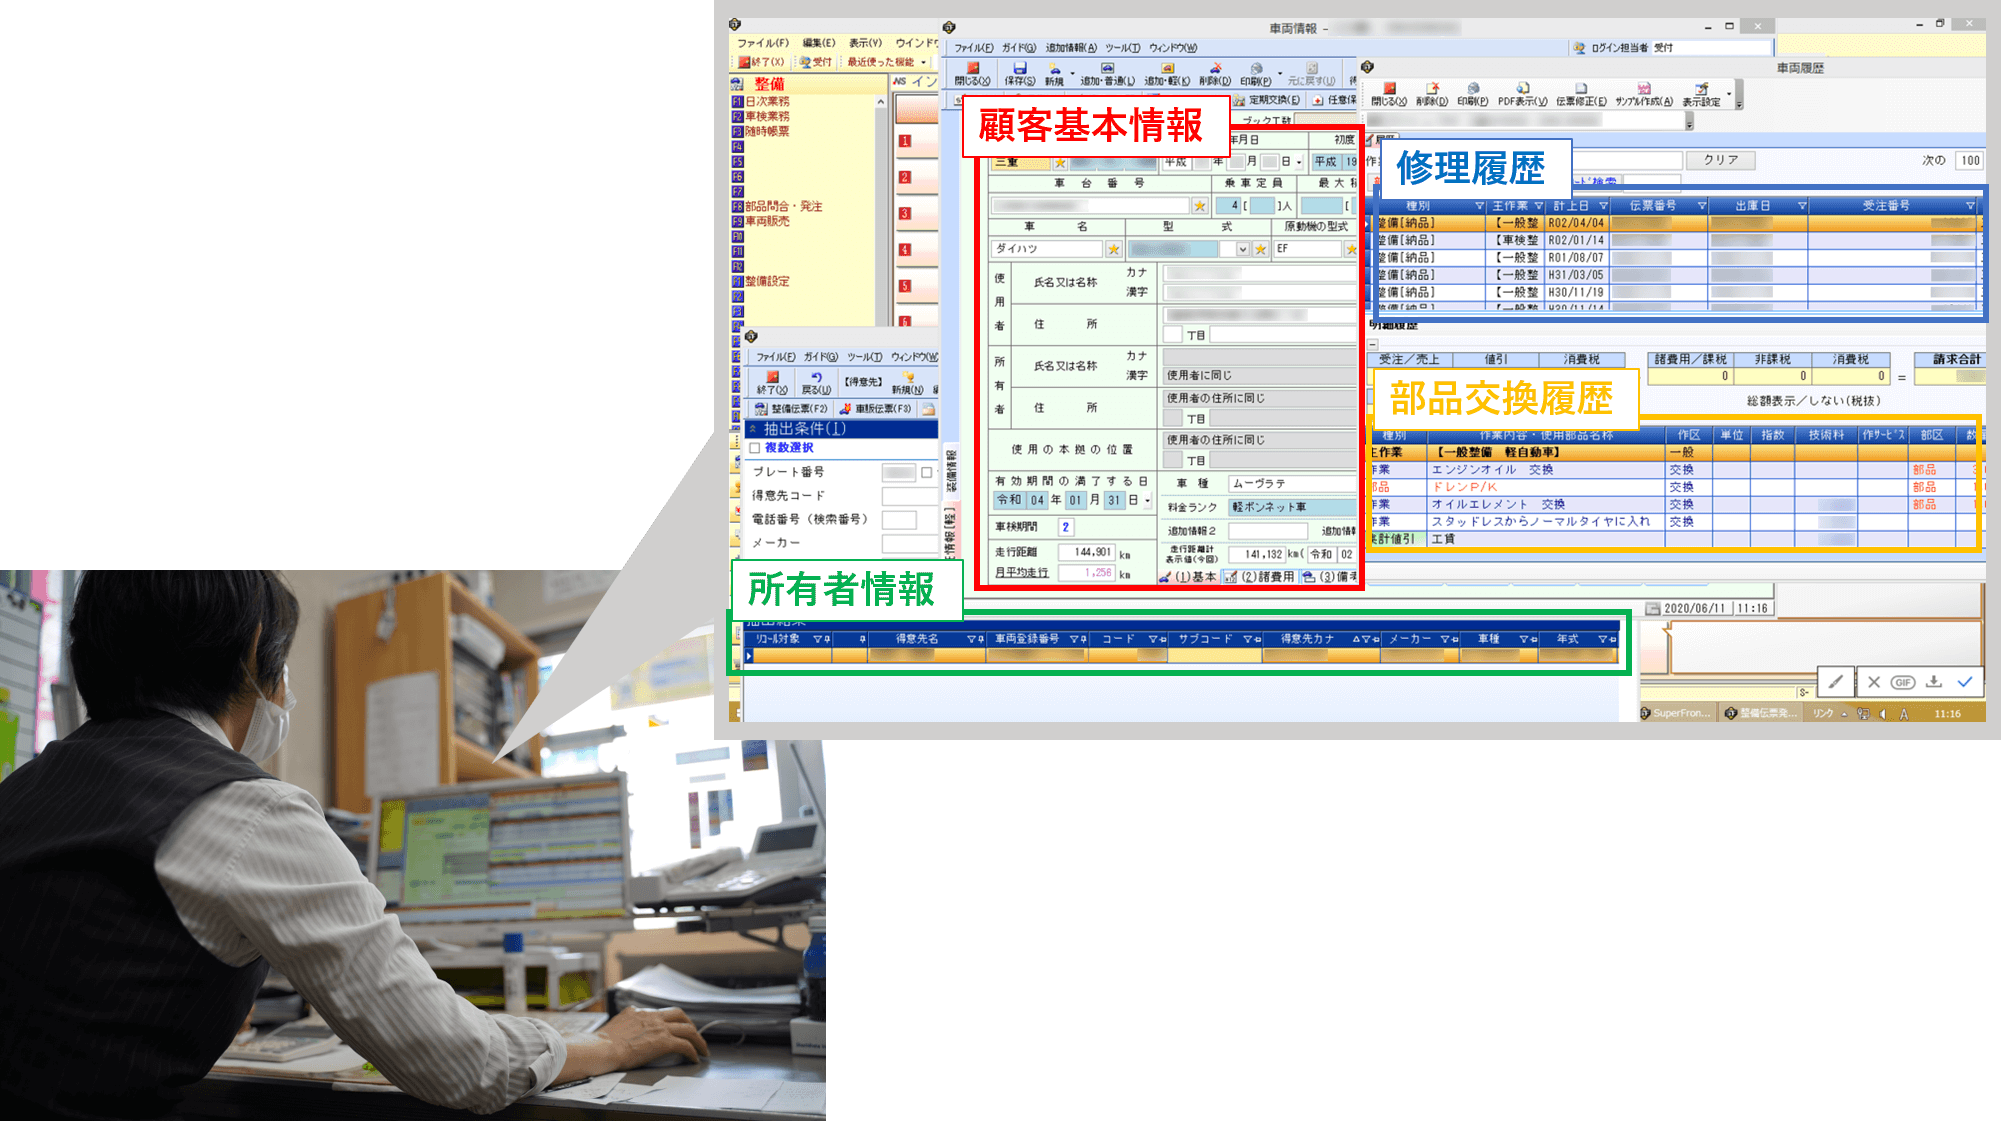The height and width of the screenshot is (1121, 2001).
Task: Open filter on 出庫日 column header
Action: click(1802, 206)
